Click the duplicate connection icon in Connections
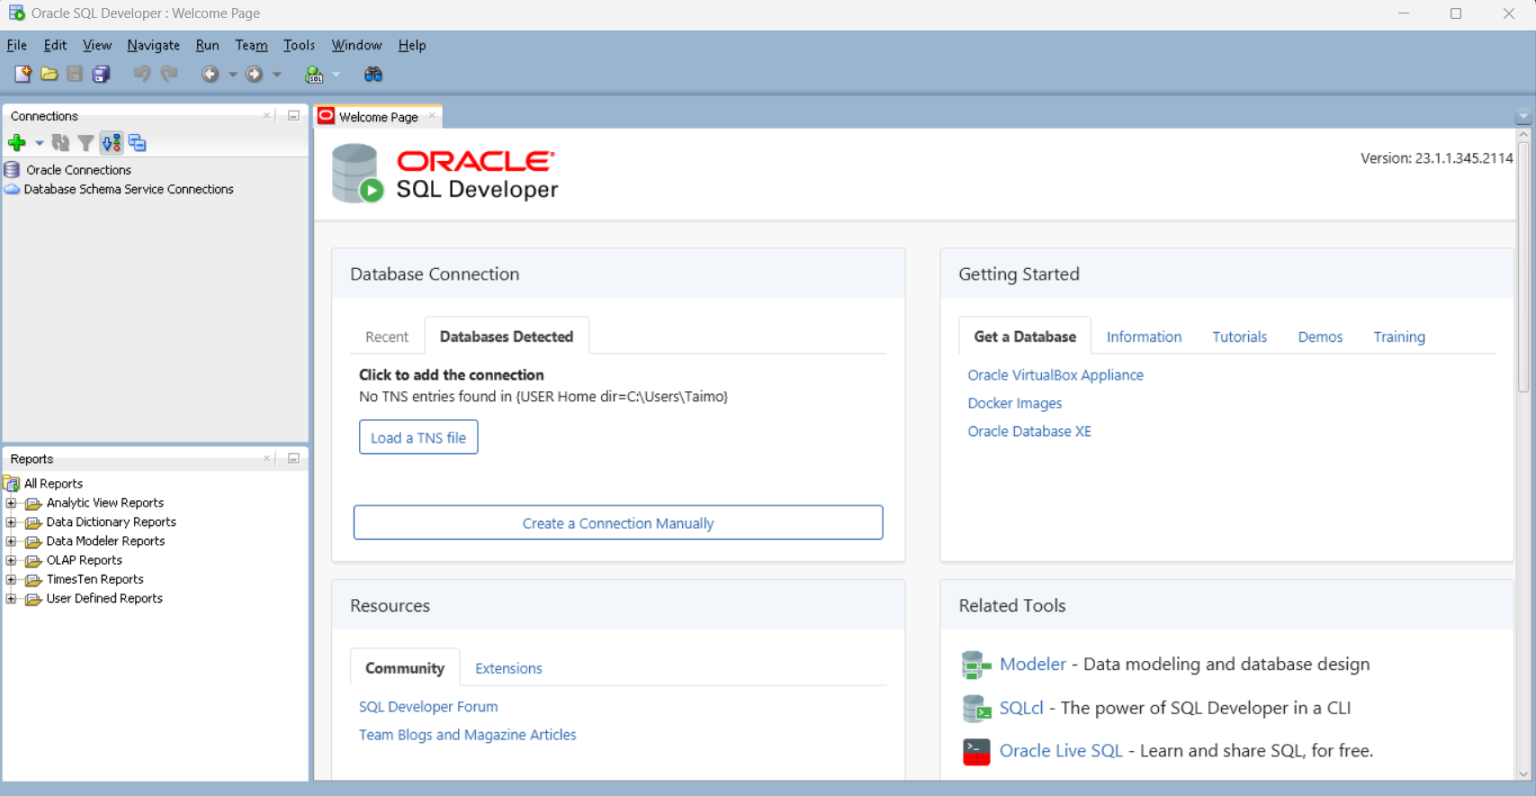The image size is (1536, 796). pos(137,142)
